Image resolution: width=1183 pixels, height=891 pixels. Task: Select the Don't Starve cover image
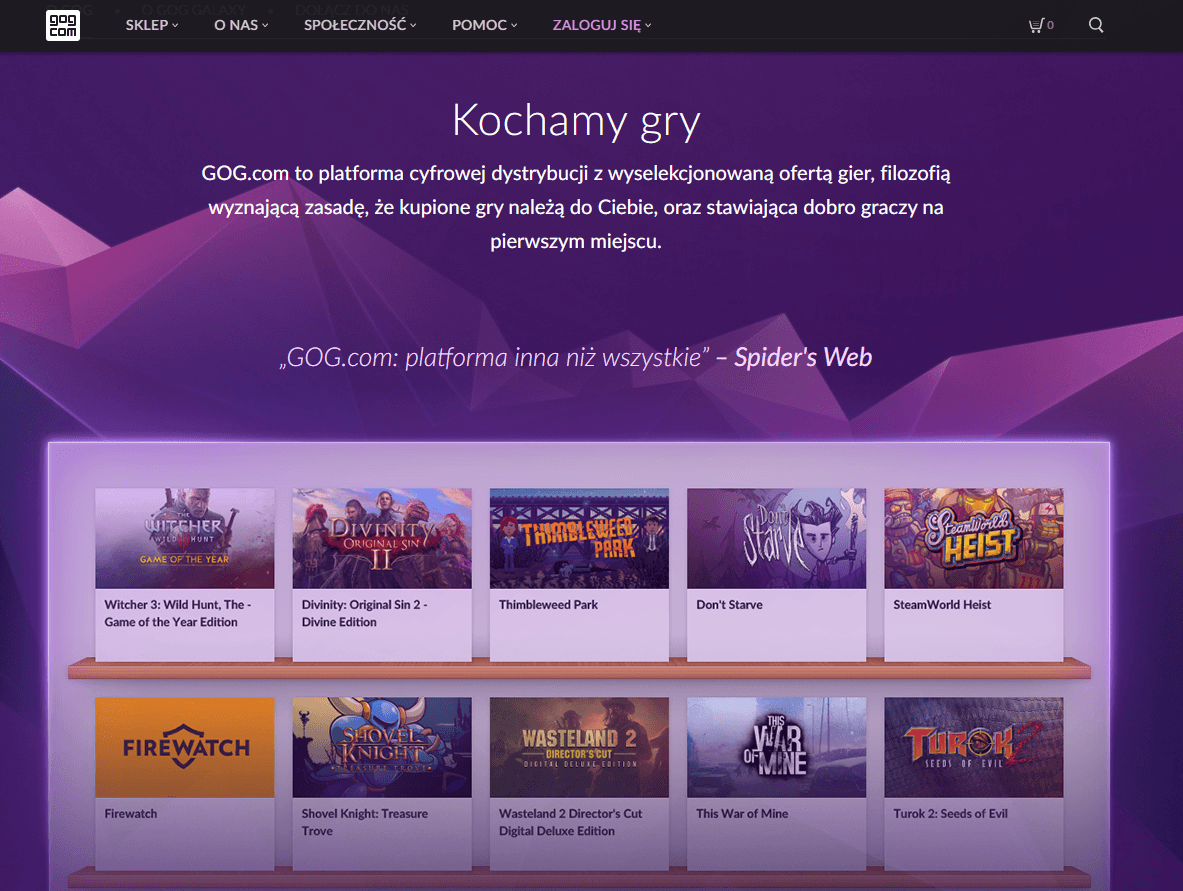pos(777,538)
